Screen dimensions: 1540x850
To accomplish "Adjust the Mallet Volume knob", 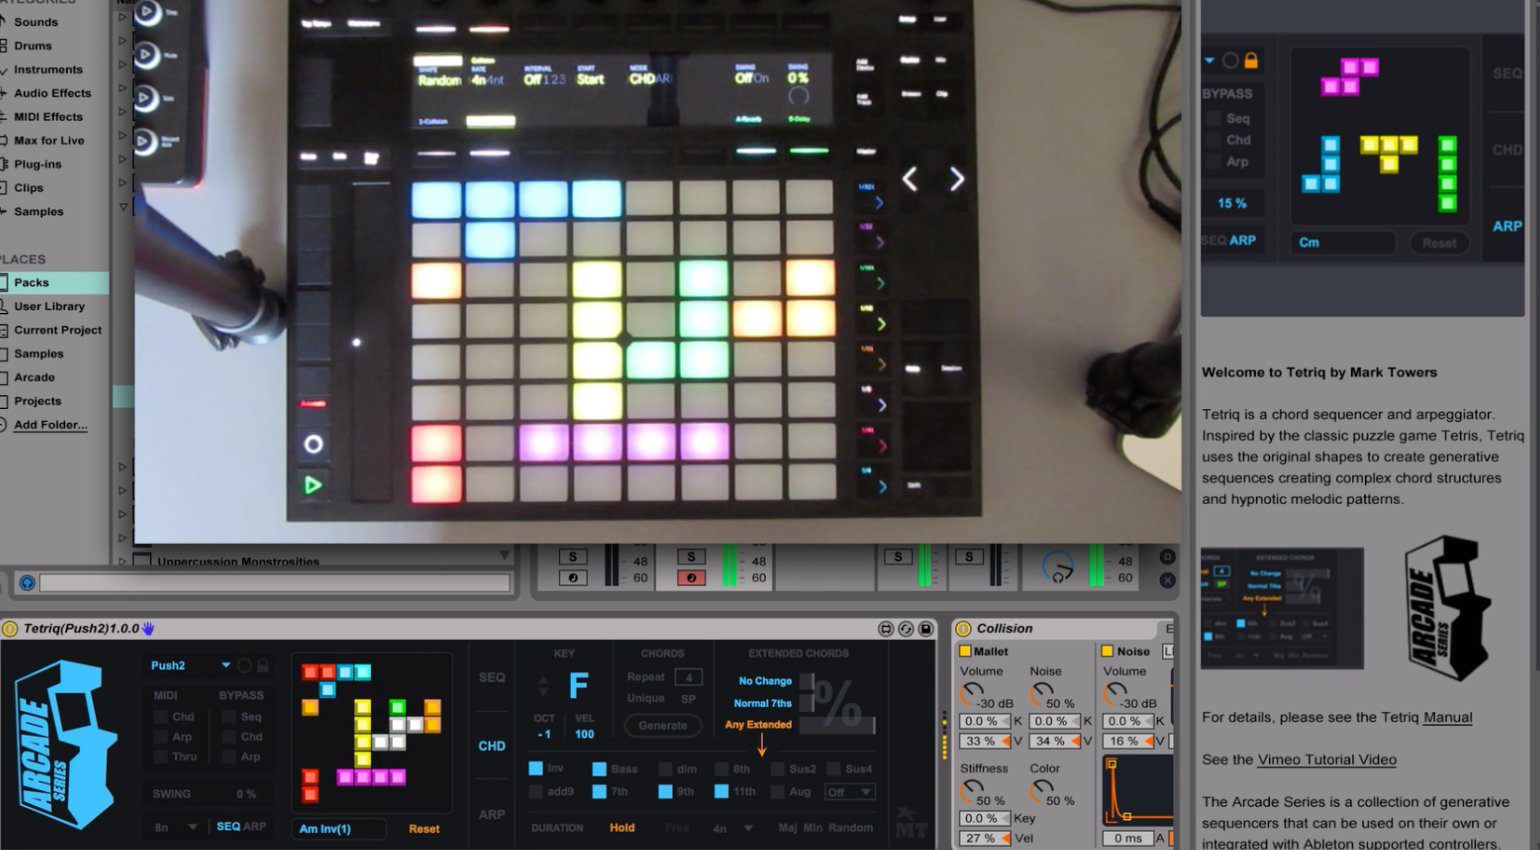I will point(972,694).
